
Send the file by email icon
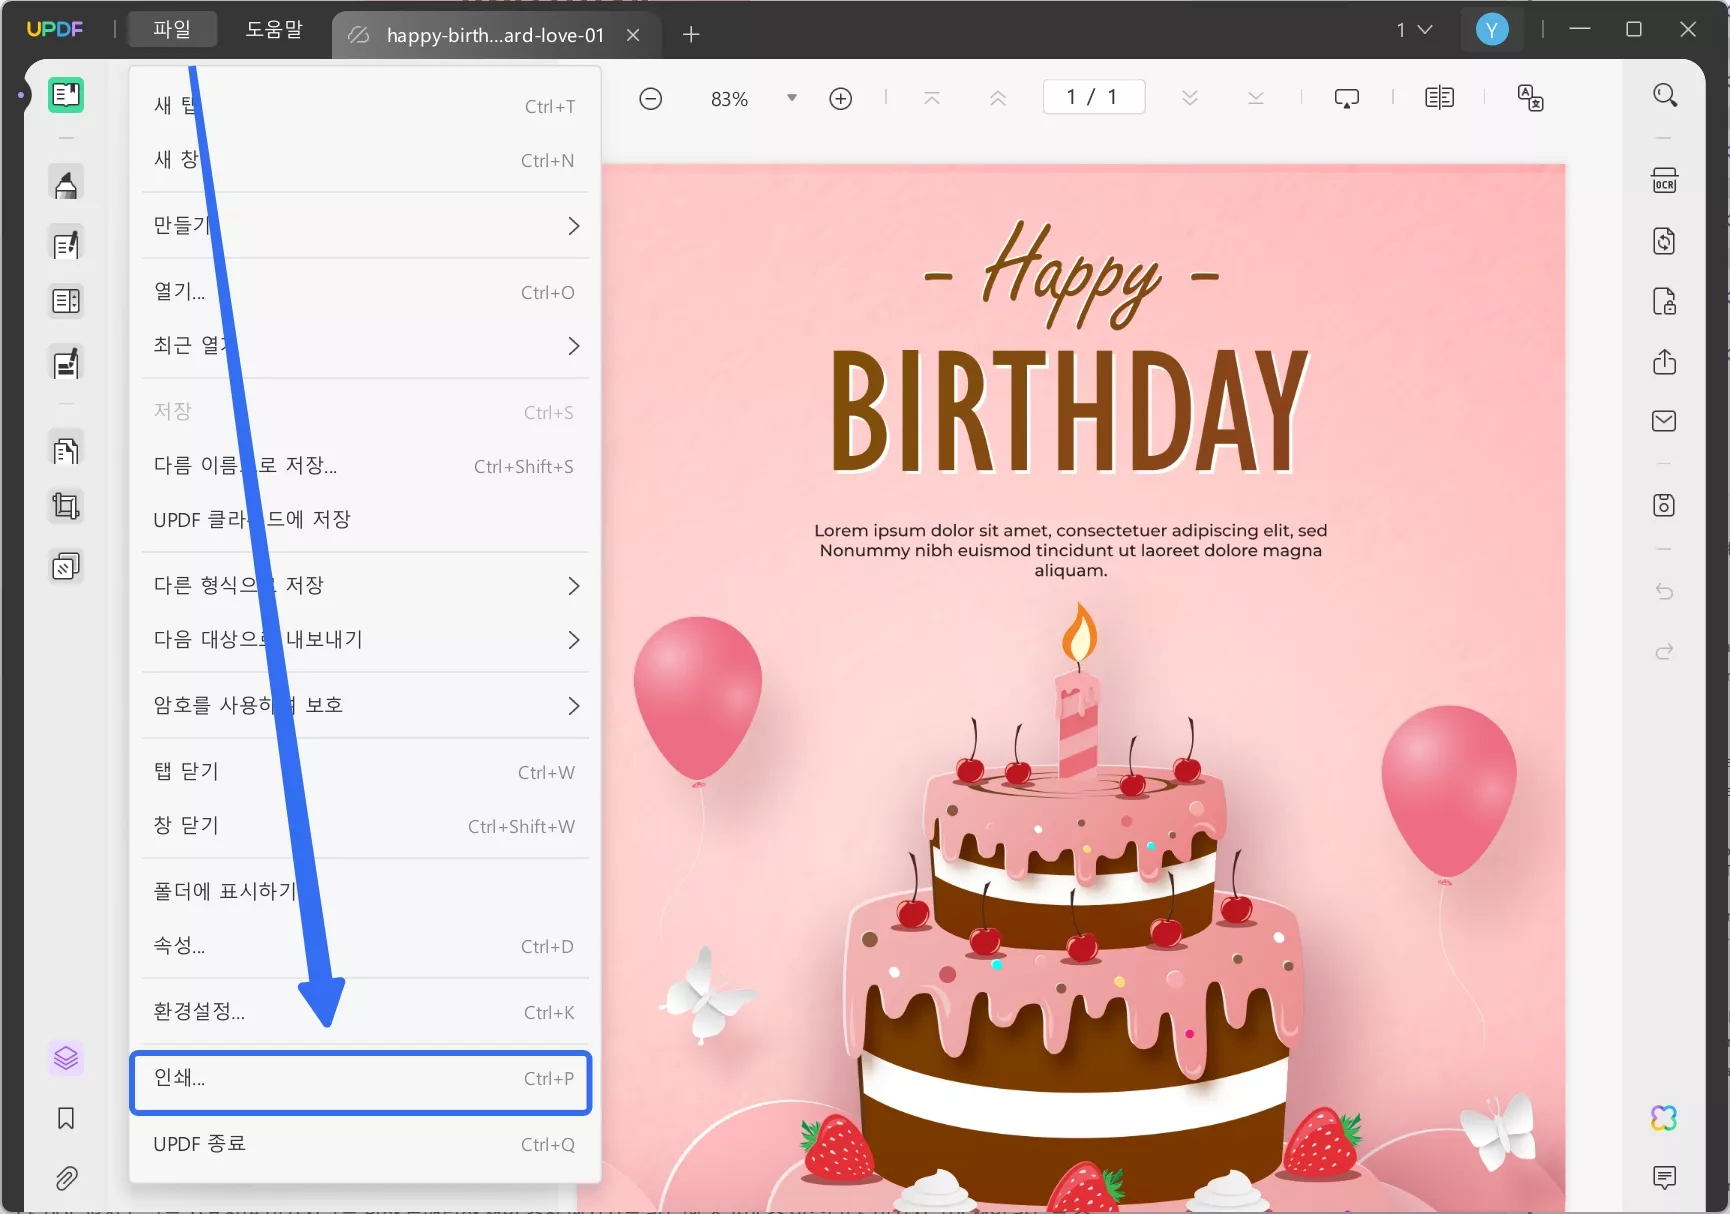[x=1664, y=421]
